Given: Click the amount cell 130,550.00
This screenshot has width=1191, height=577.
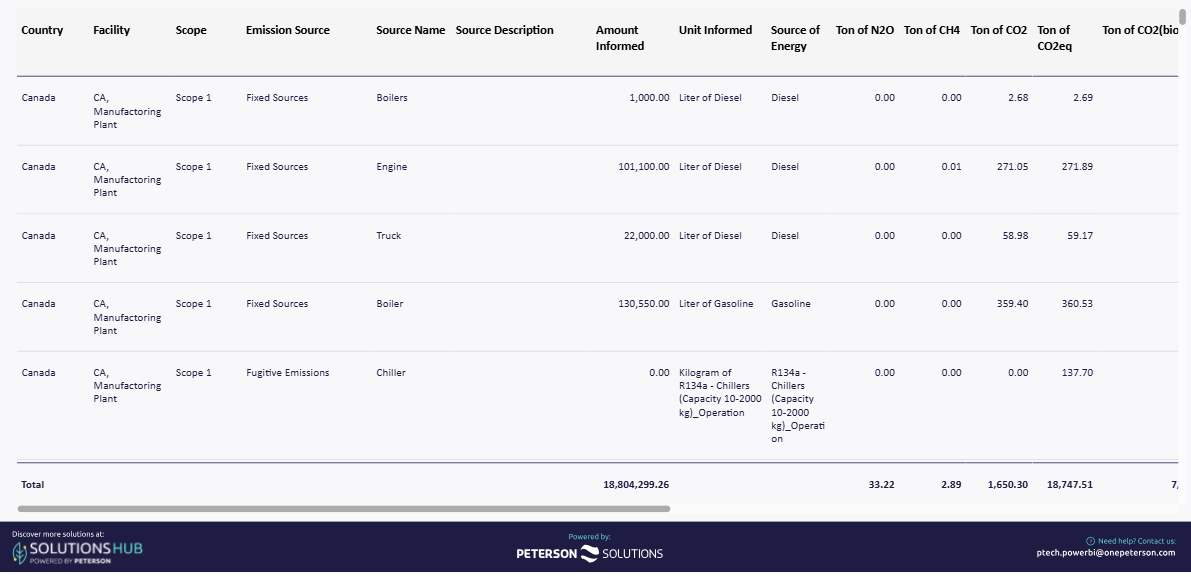Looking at the screenshot, I should click(x=644, y=304).
